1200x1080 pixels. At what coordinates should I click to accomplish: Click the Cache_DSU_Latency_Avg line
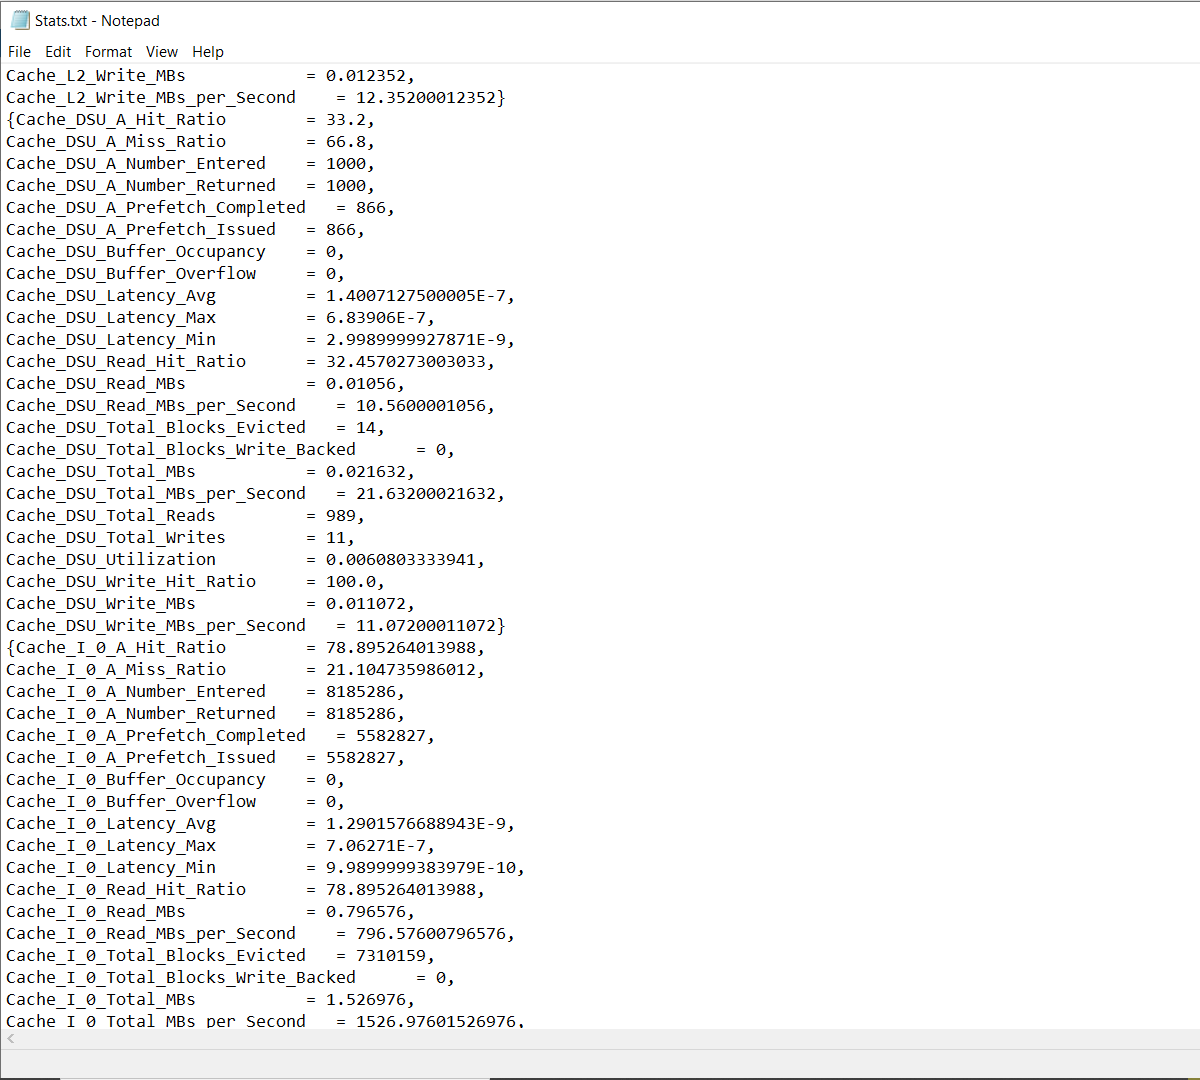[x=260, y=296]
